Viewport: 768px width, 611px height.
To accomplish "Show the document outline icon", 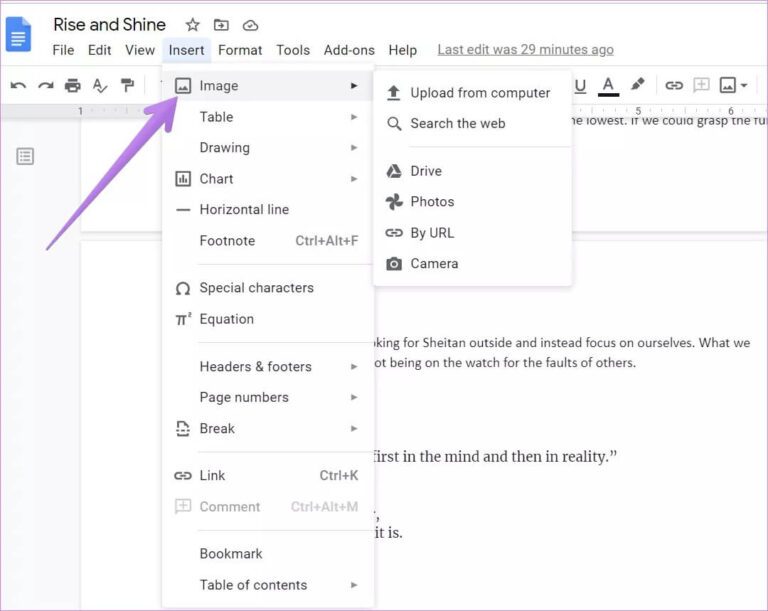I will (x=25, y=156).
